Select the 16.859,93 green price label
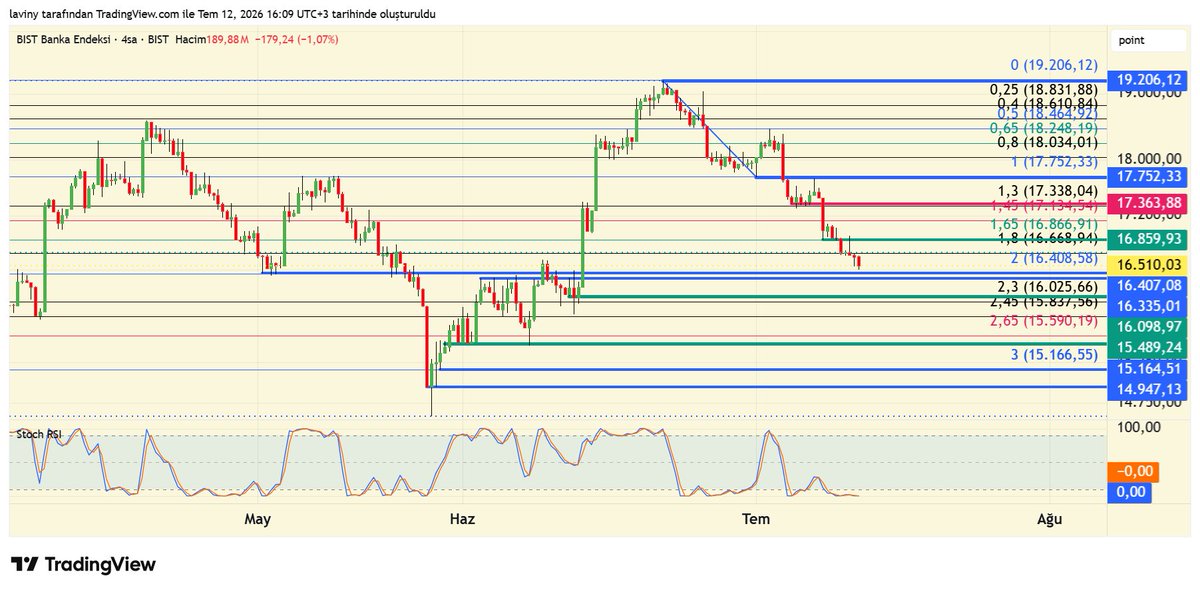 (1149, 239)
